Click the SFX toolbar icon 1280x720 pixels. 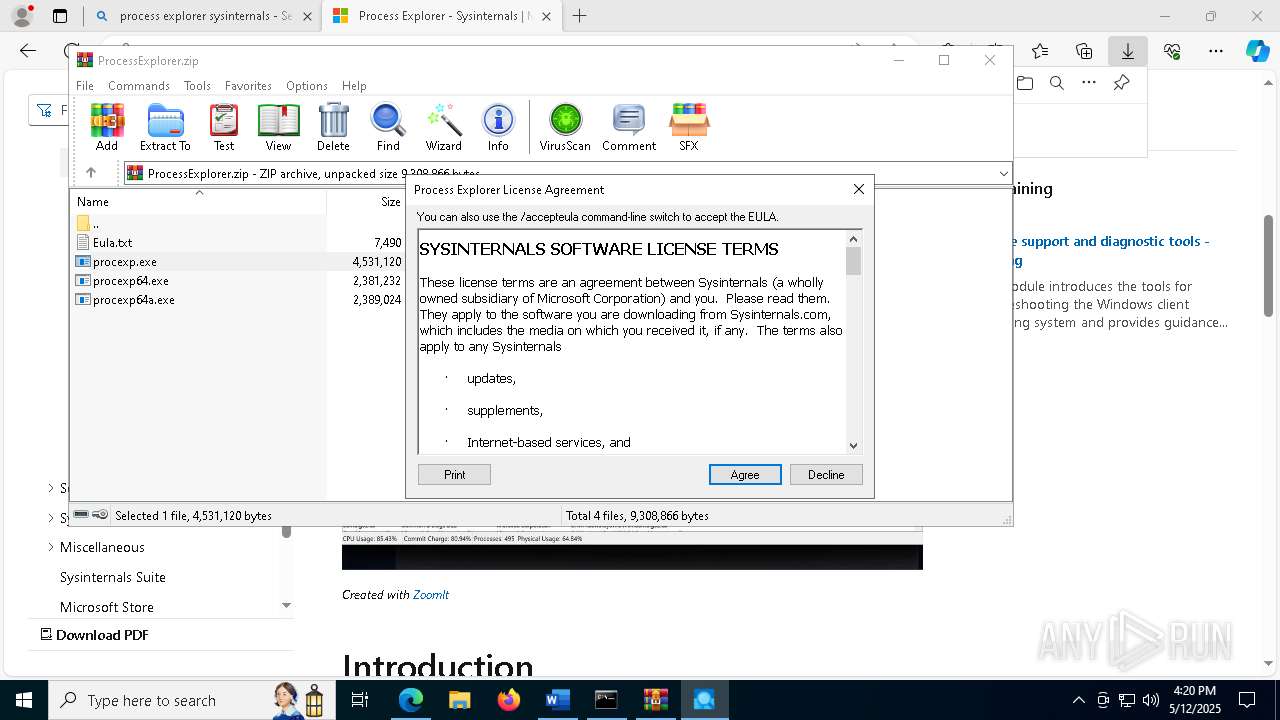(689, 127)
